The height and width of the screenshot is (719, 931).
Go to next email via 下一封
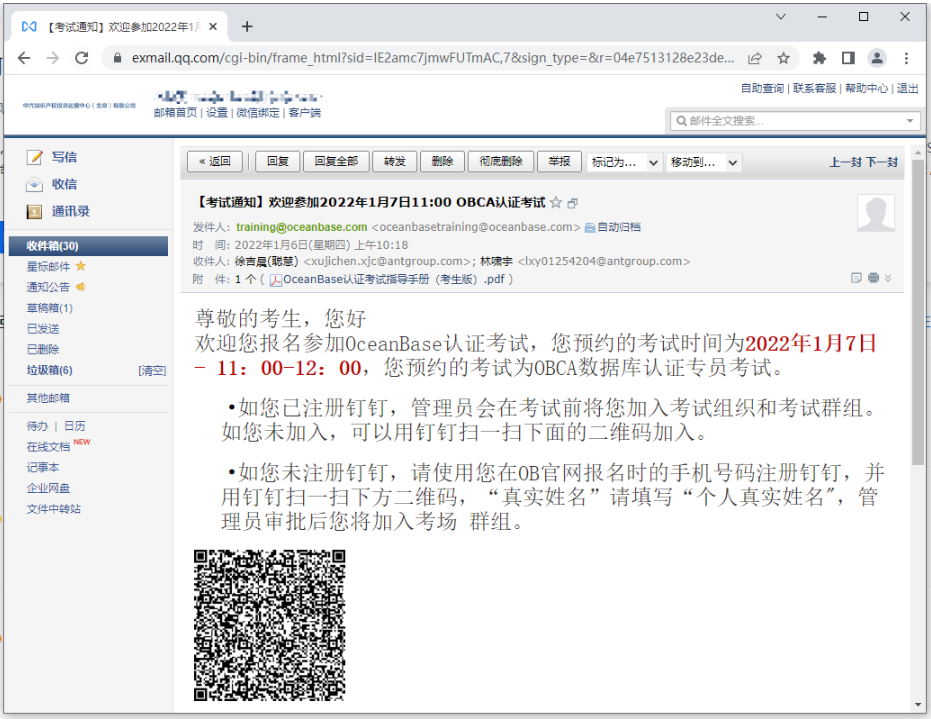(882, 162)
